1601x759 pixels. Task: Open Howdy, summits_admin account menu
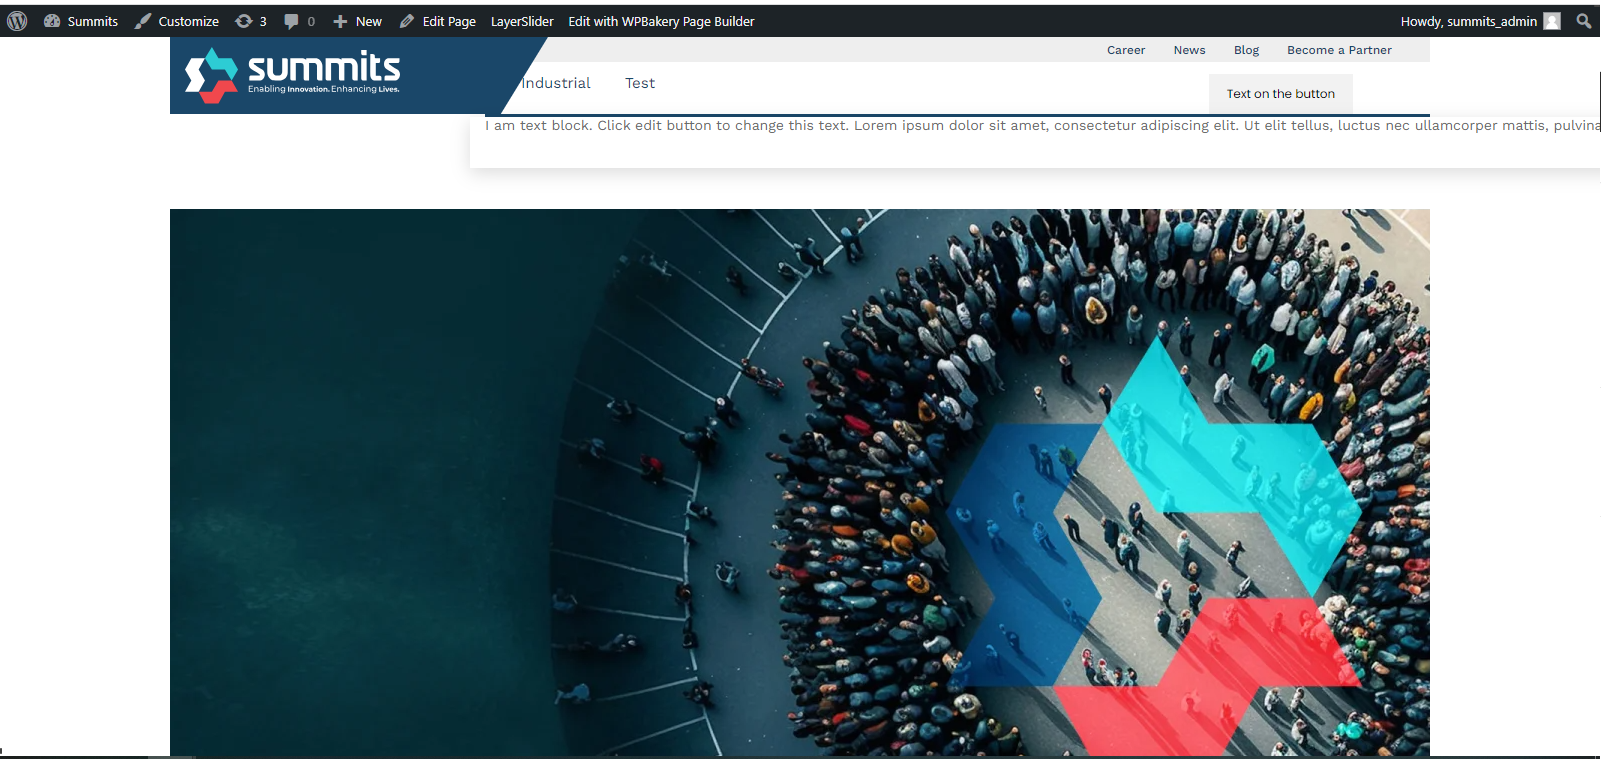(x=1480, y=21)
